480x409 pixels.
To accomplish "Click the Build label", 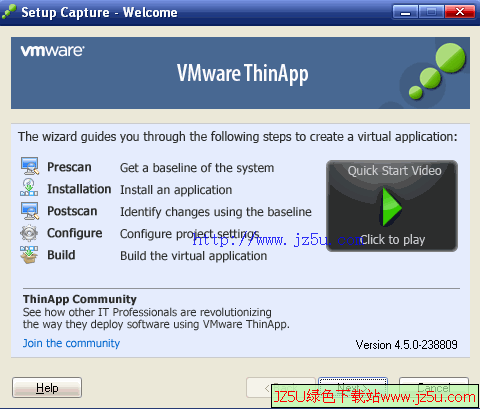I will point(61,255).
